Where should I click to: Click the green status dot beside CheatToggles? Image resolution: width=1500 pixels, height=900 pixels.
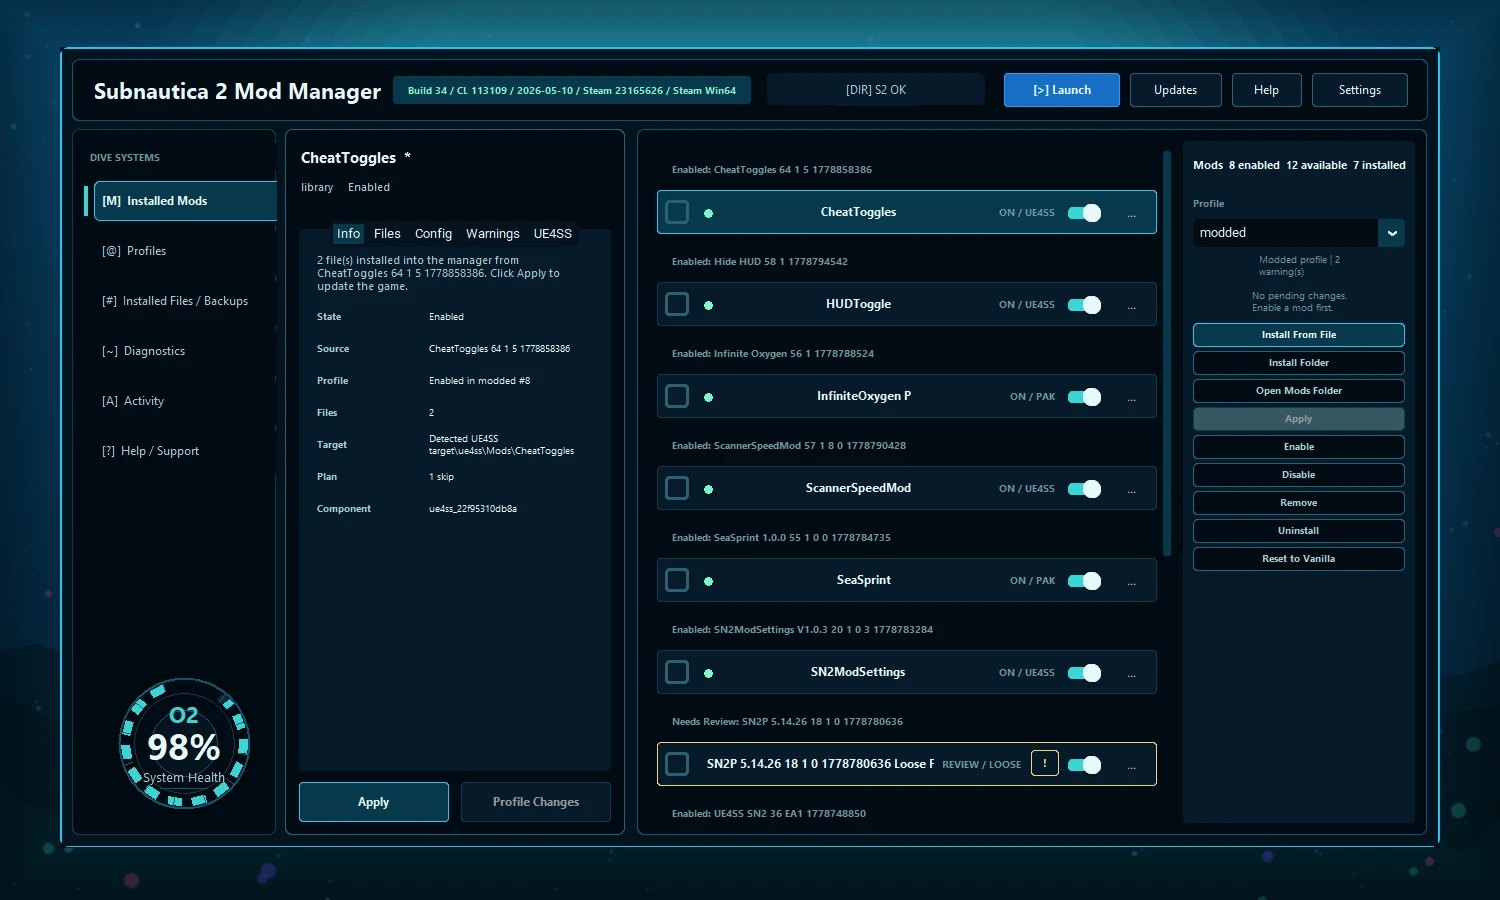click(708, 213)
